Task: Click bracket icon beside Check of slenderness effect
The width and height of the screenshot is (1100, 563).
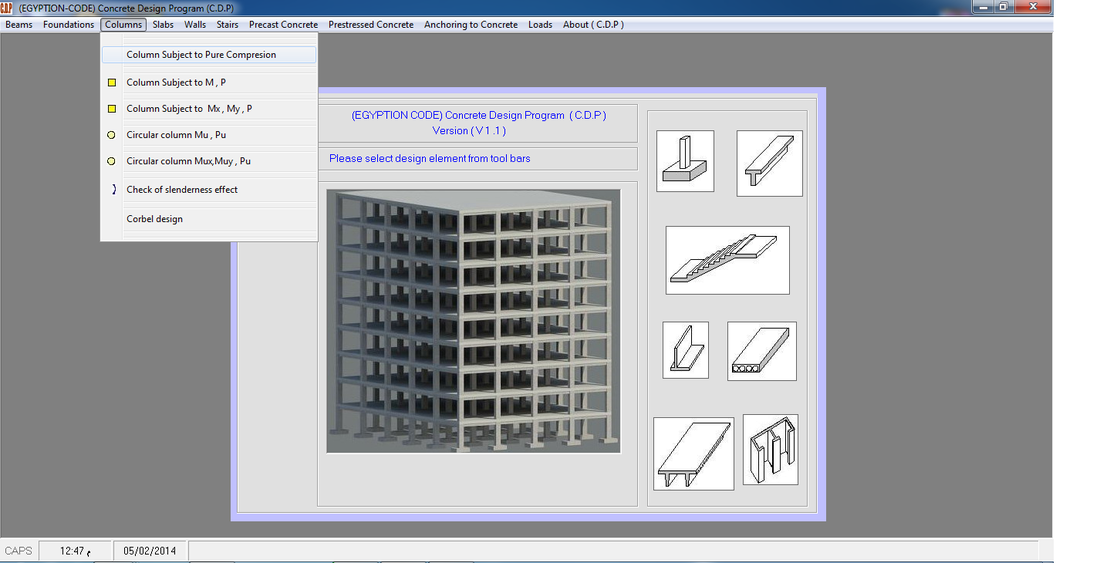Action: coord(114,189)
